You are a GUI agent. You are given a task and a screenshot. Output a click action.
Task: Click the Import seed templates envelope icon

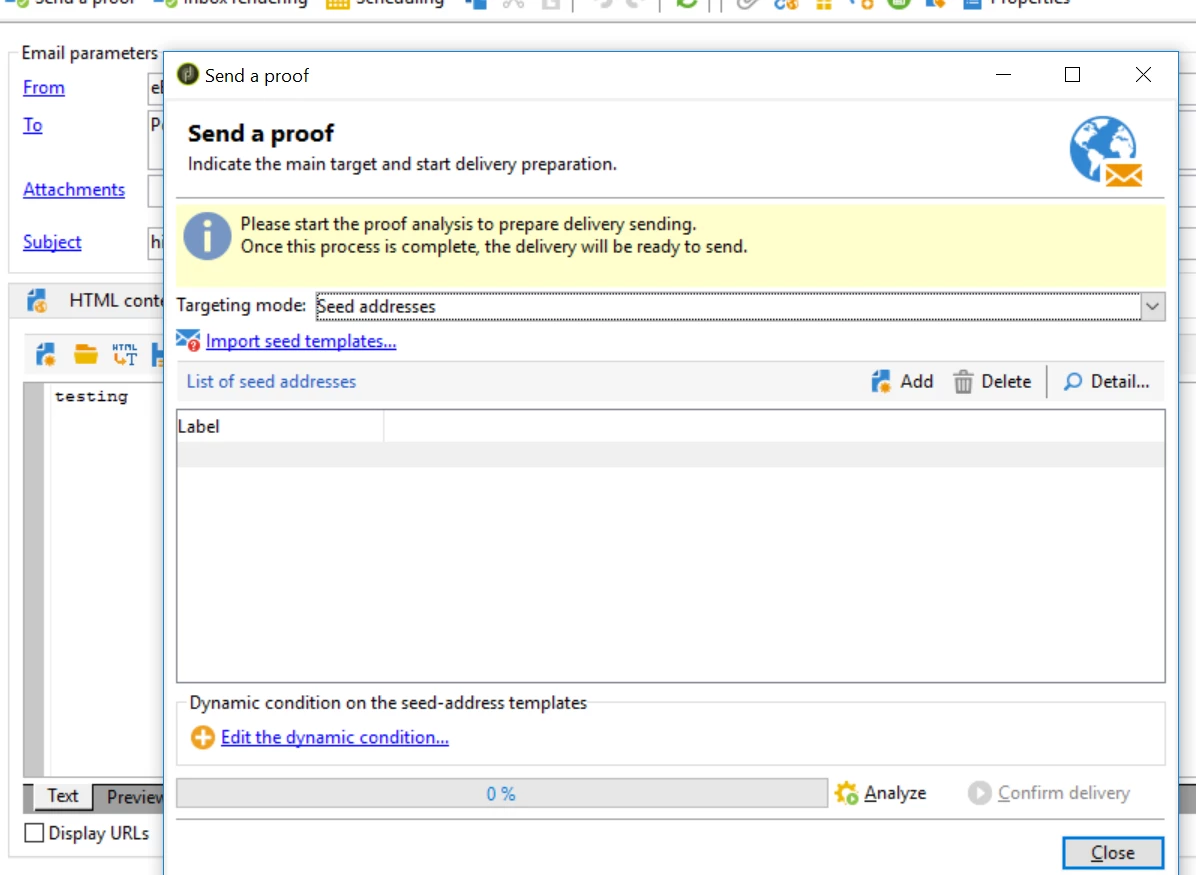(x=188, y=340)
